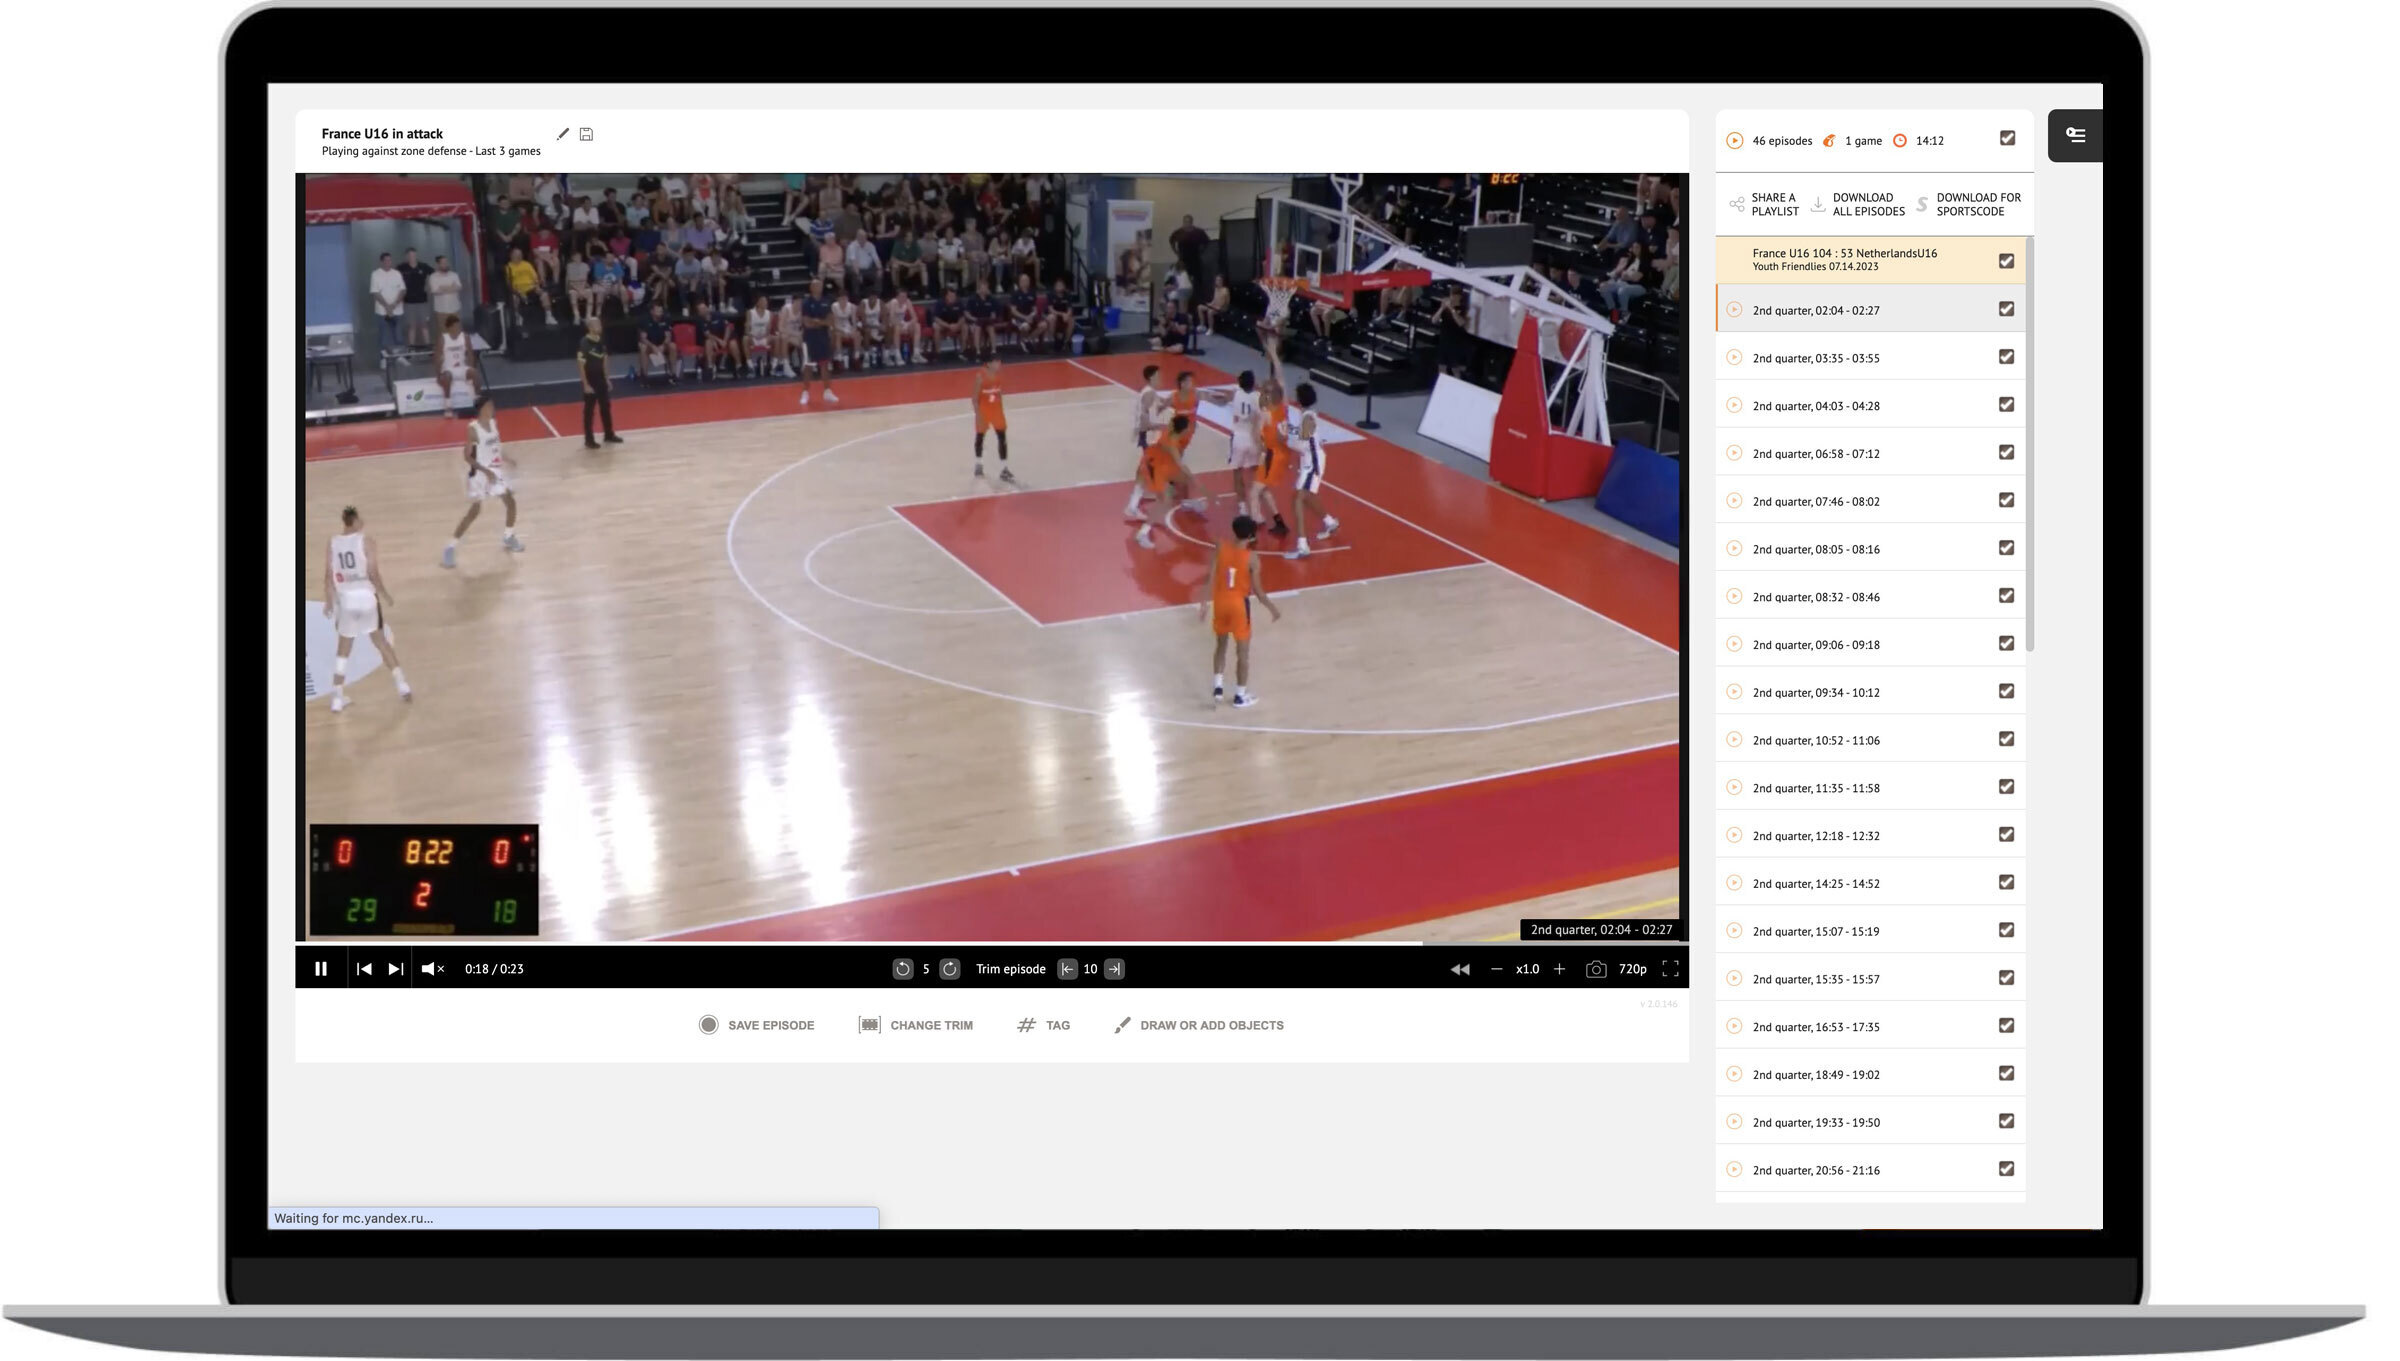Screen dimensions: 2400x1361
Task: Unmute the video sound
Action: click(x=432, y=969)
